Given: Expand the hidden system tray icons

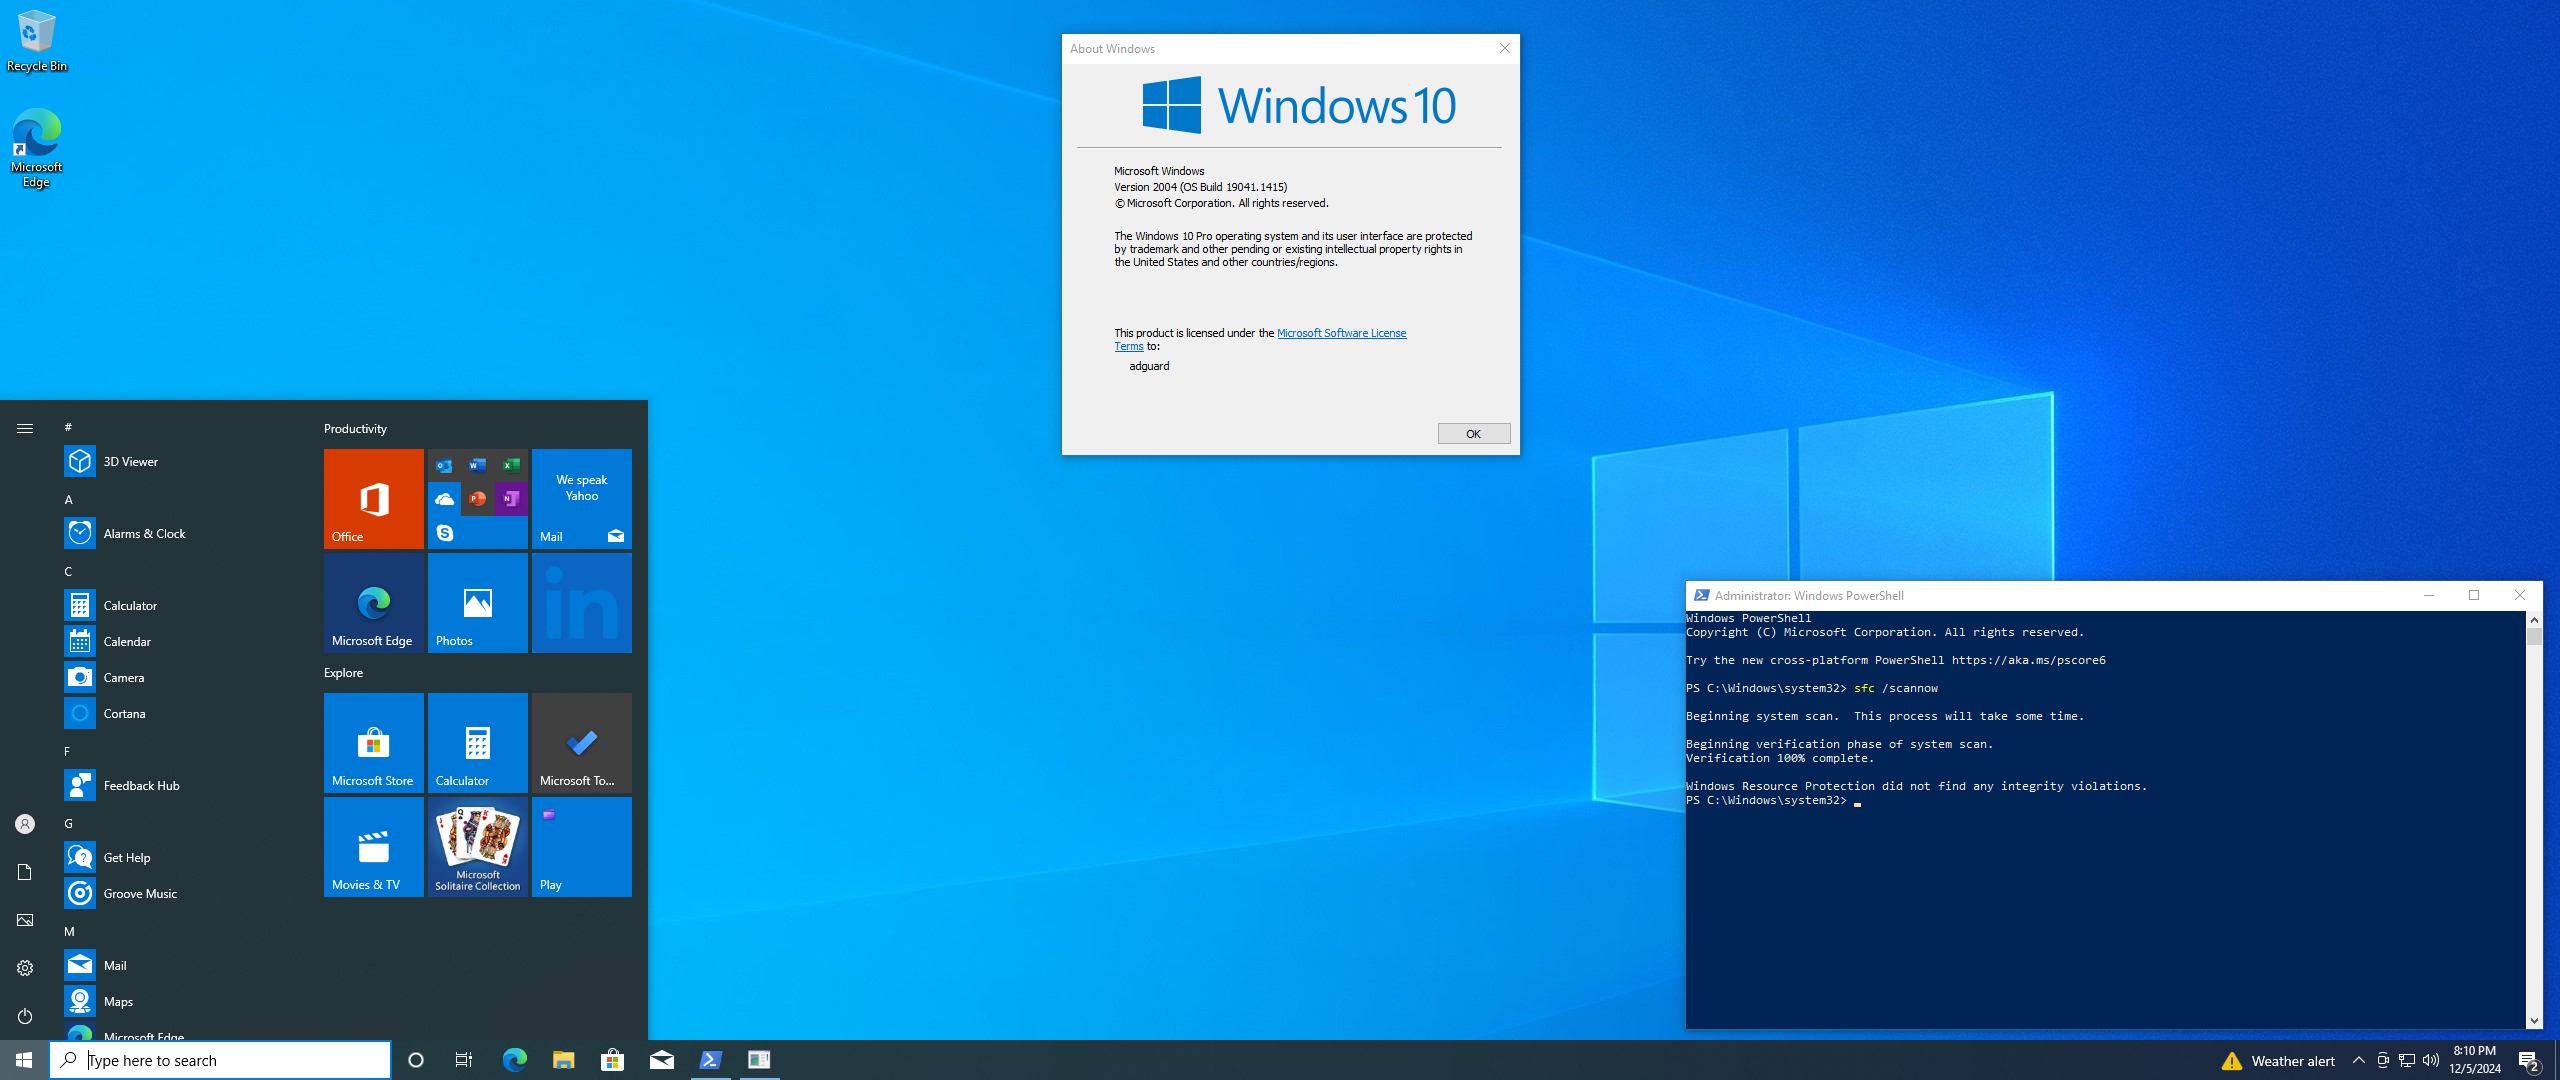Looking at the screenshot, I should point(2359,1060).
